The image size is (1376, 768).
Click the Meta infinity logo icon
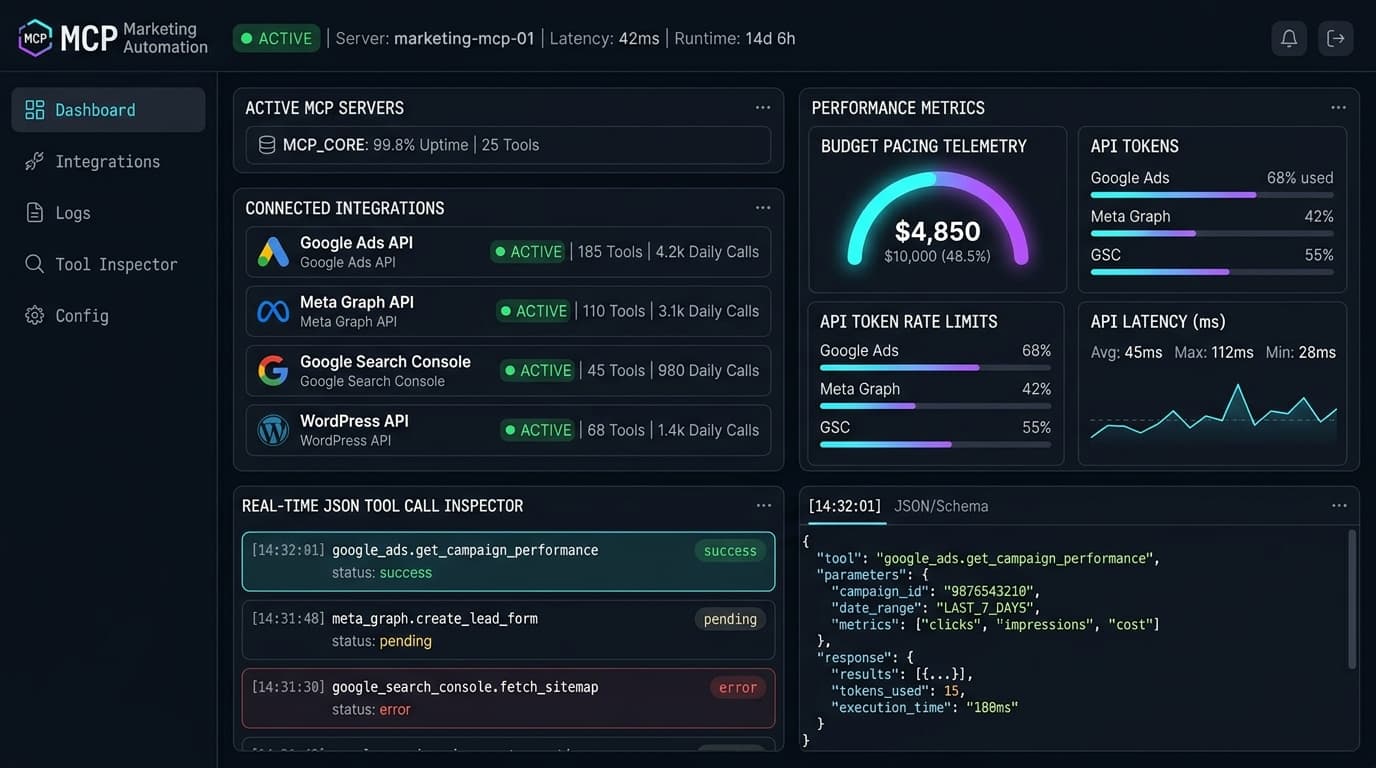click(273, 311)
